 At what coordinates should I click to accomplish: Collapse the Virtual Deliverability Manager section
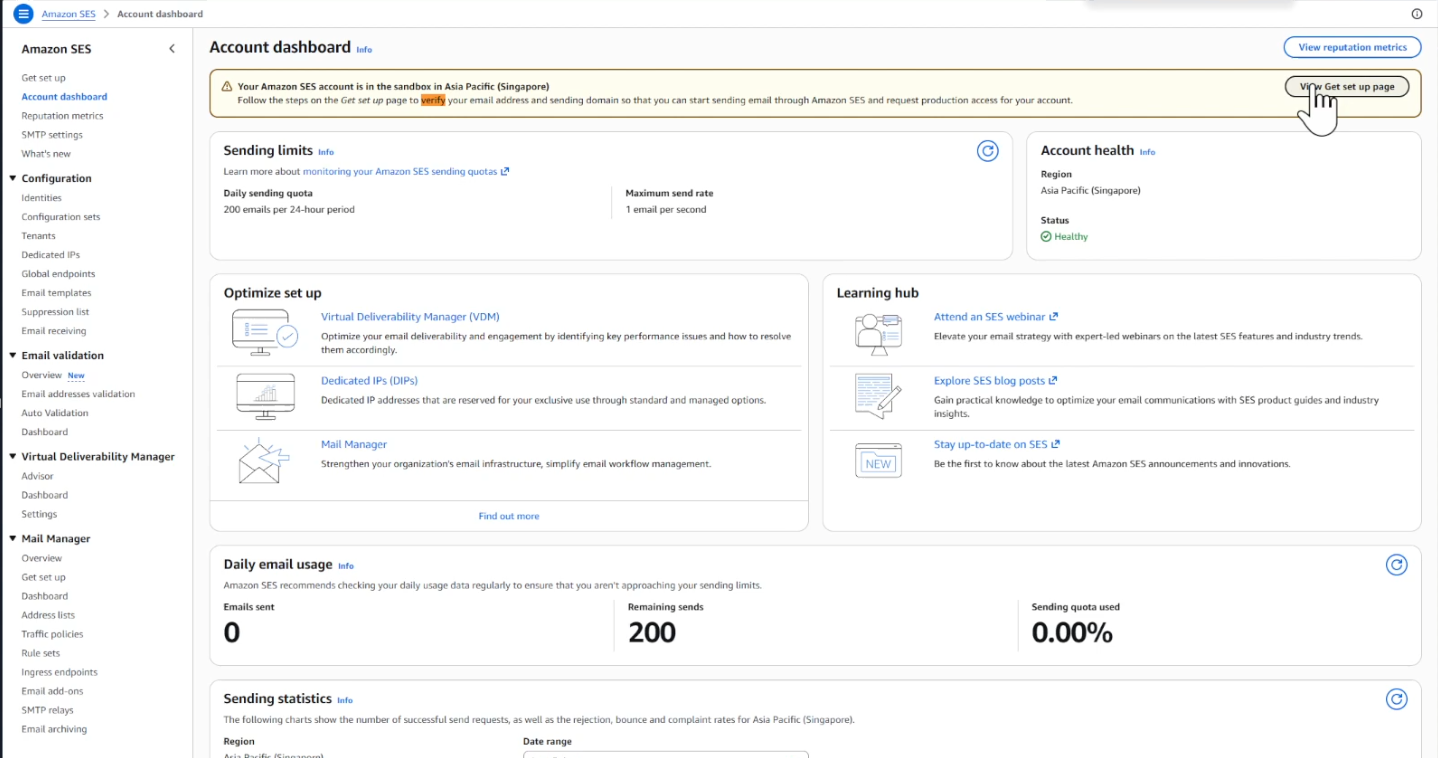pos(12,457)
